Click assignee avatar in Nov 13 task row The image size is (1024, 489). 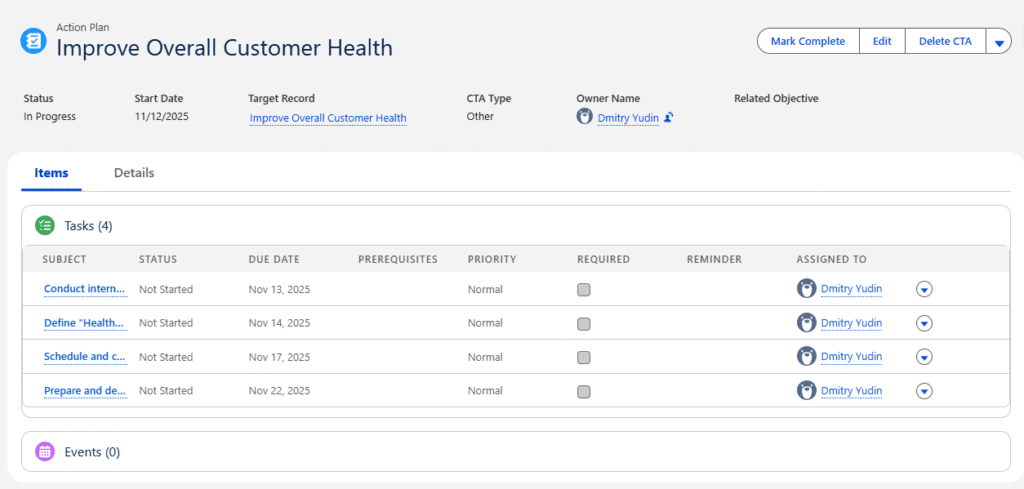[806, 289]
